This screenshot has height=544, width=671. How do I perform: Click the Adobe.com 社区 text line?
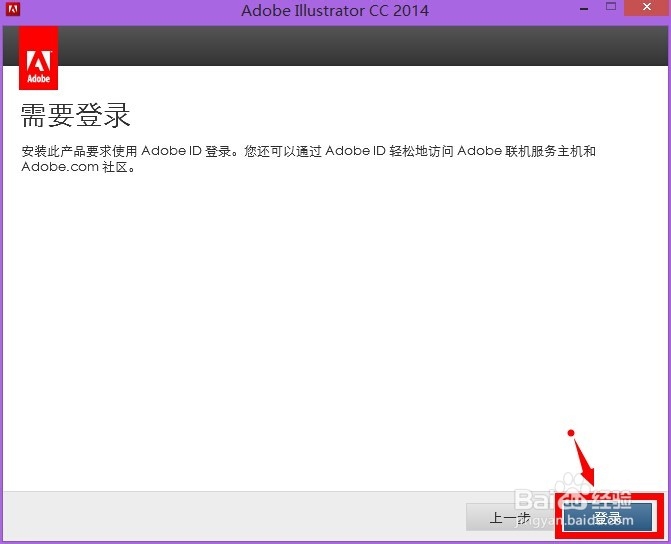pyautogui.click(x=78, y=166)
